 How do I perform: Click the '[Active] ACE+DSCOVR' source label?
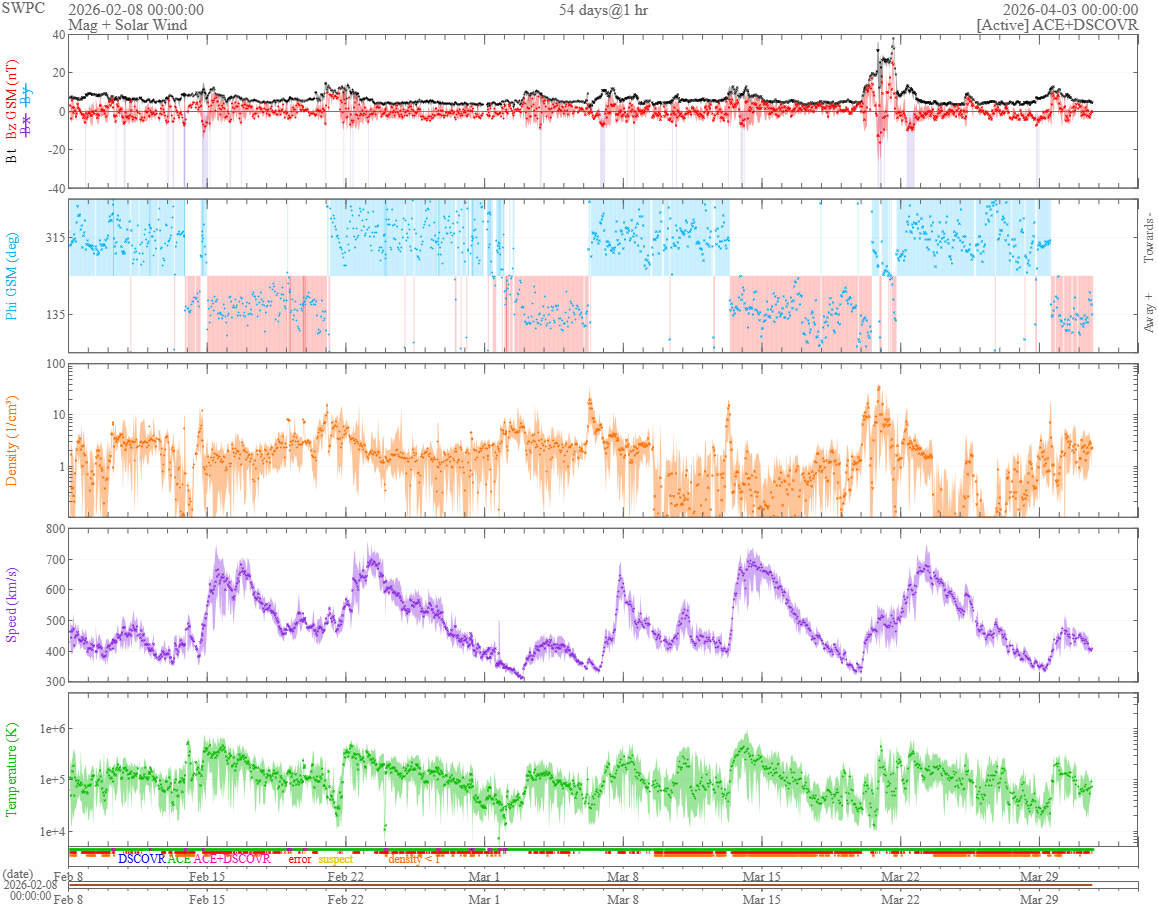point(1057,25)
